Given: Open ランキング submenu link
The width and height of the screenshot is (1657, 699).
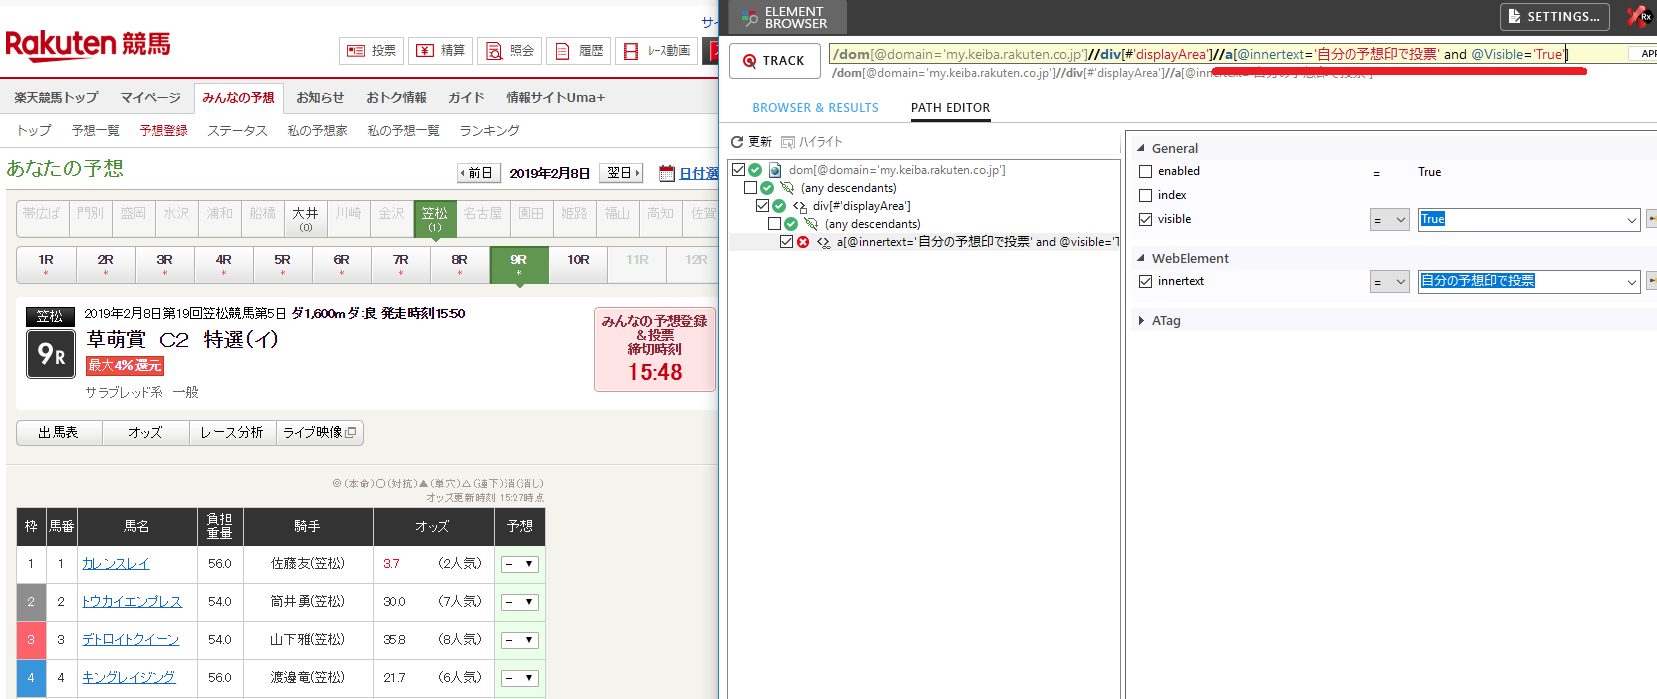Looking at the screenshot, I should (489, 131).
